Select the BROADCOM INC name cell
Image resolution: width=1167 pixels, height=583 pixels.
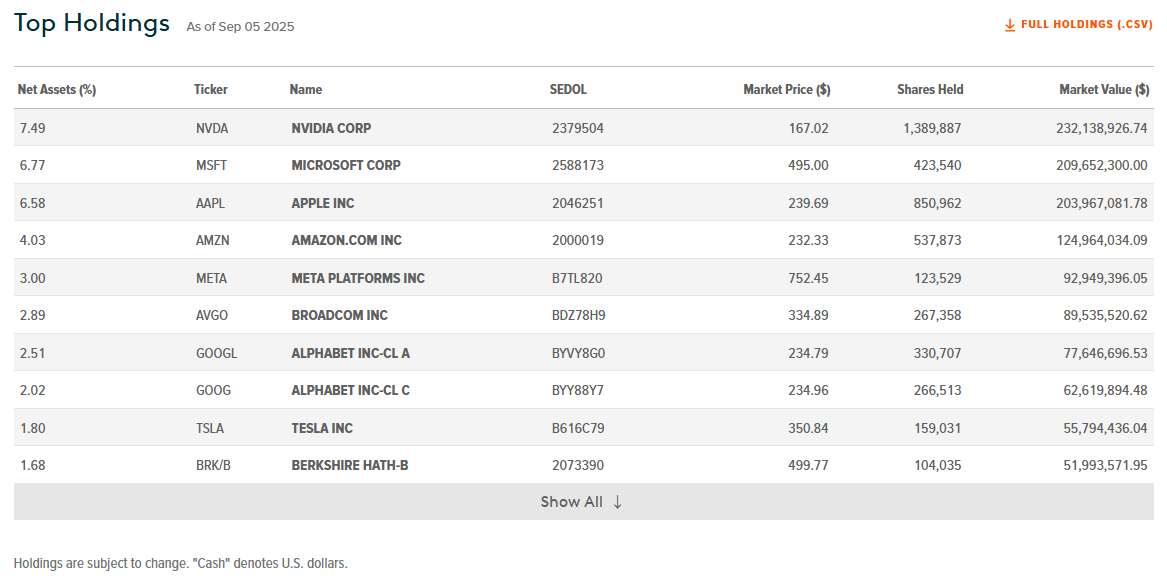(339, 316)
